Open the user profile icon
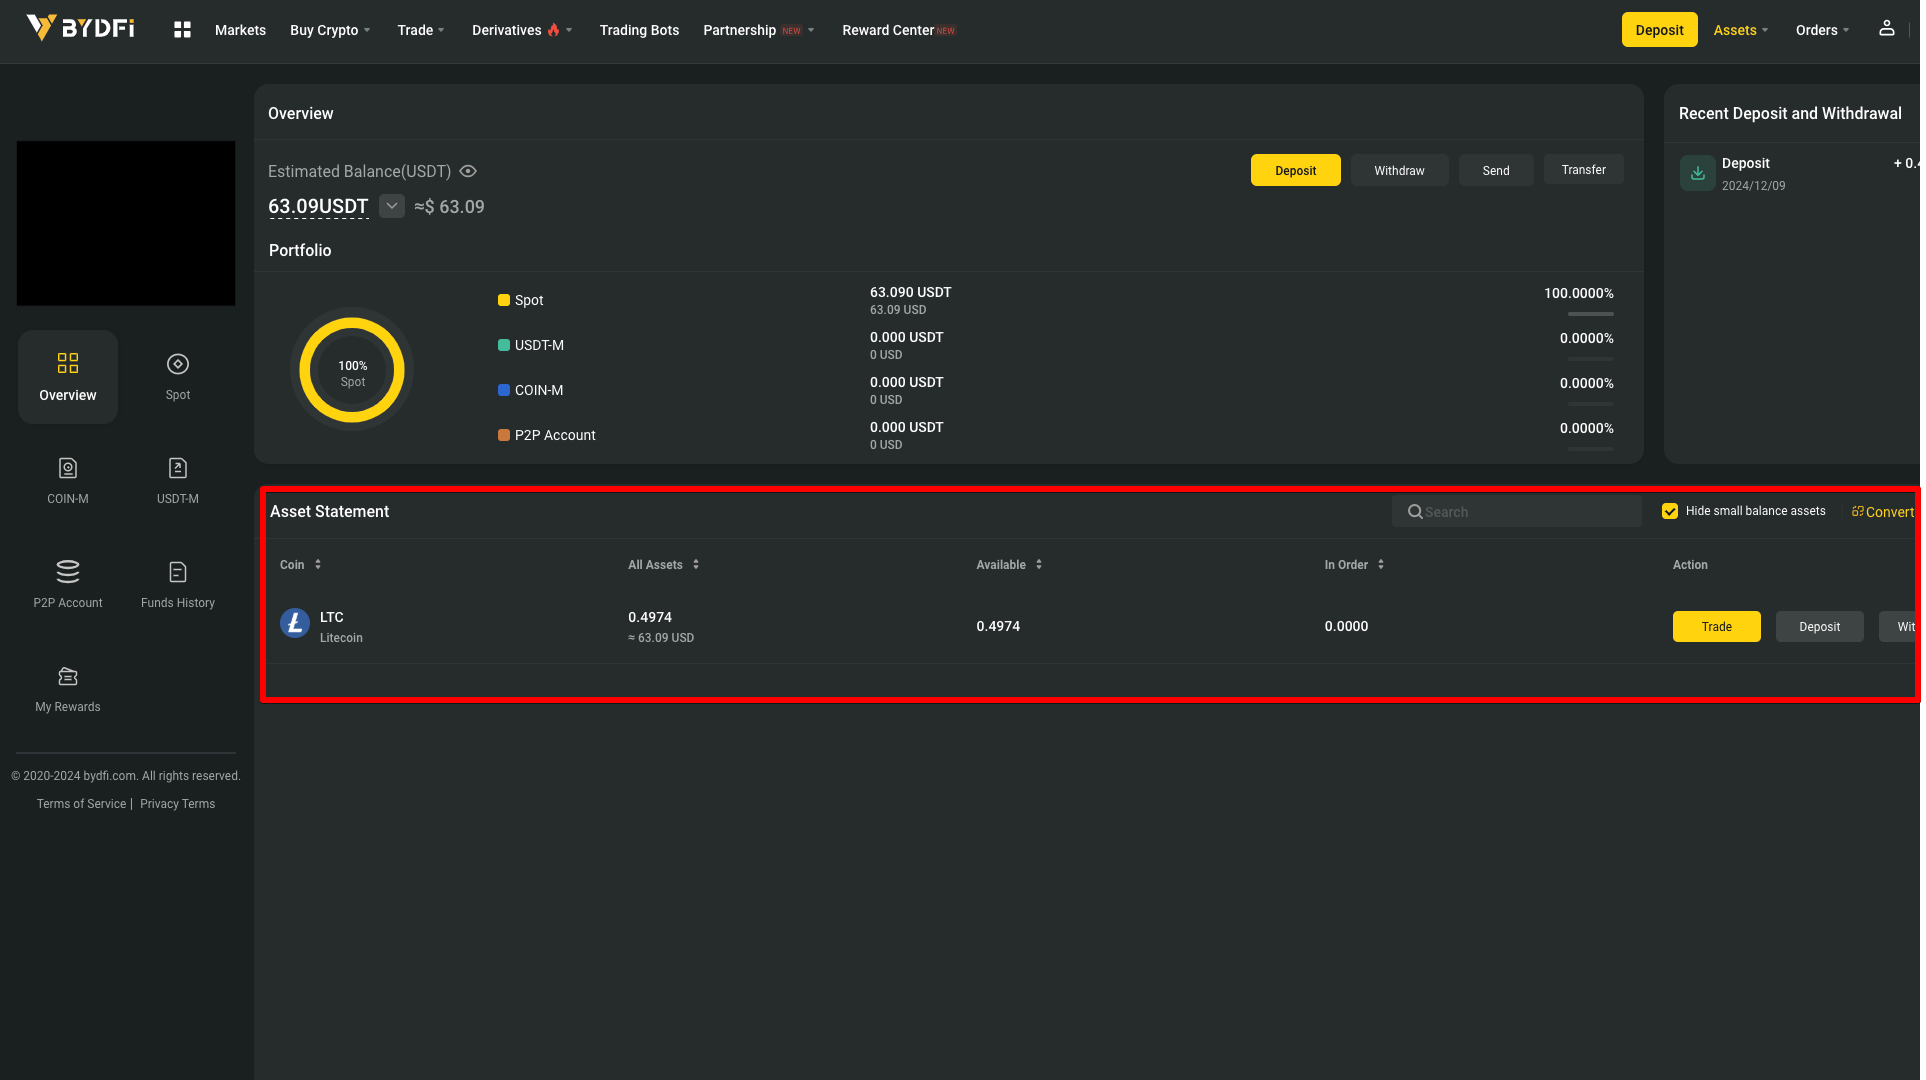1926x1080 pixels. tap(1886, 28)
